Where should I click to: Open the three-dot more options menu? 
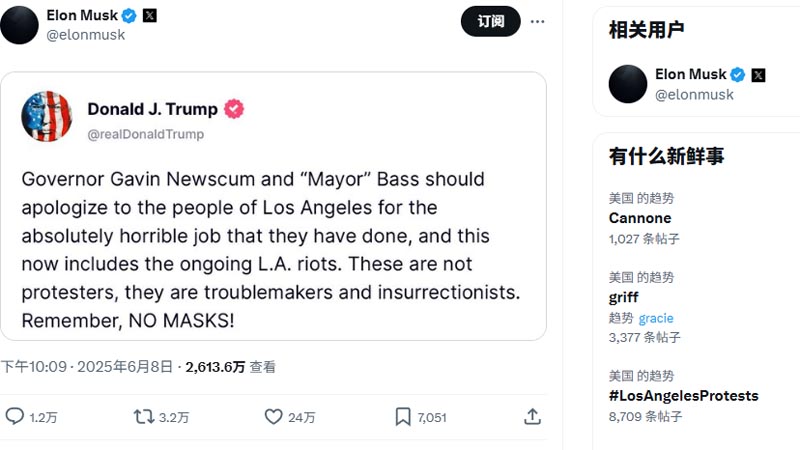pos(538,21)
